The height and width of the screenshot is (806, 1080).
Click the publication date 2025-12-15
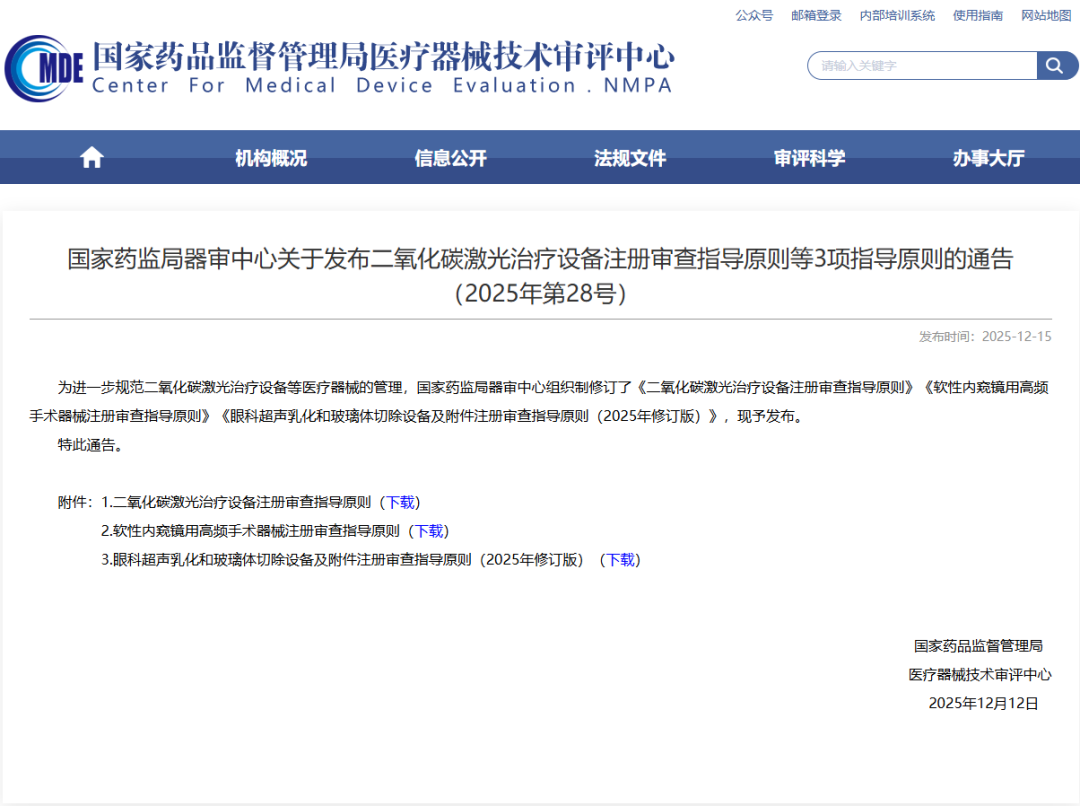point(1016,336)
